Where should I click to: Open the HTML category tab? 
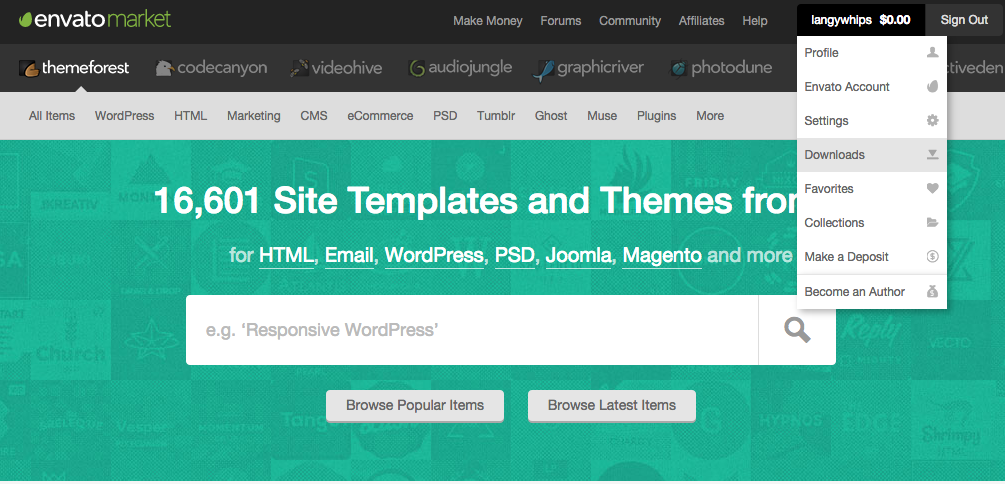[x=190, y=116]
